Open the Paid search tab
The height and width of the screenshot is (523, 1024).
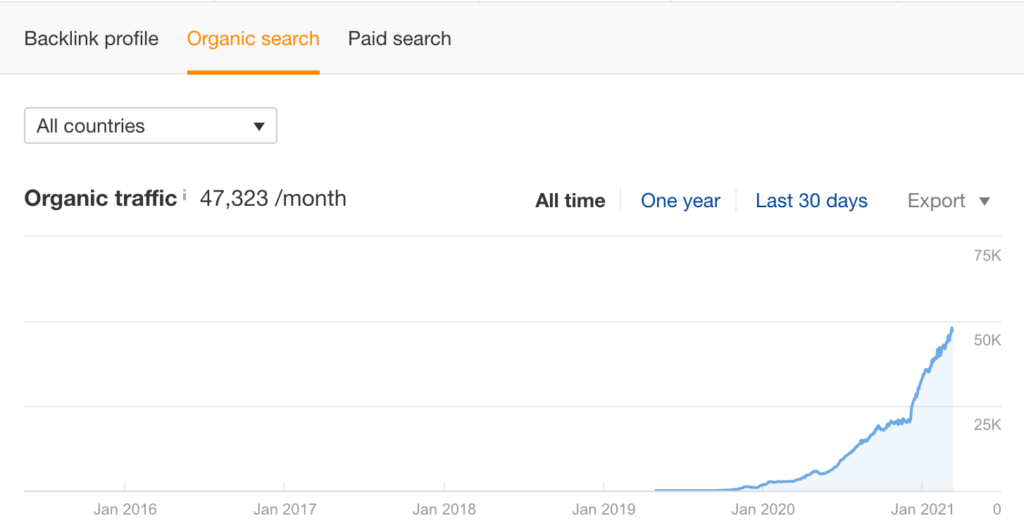tap(399, 39)
